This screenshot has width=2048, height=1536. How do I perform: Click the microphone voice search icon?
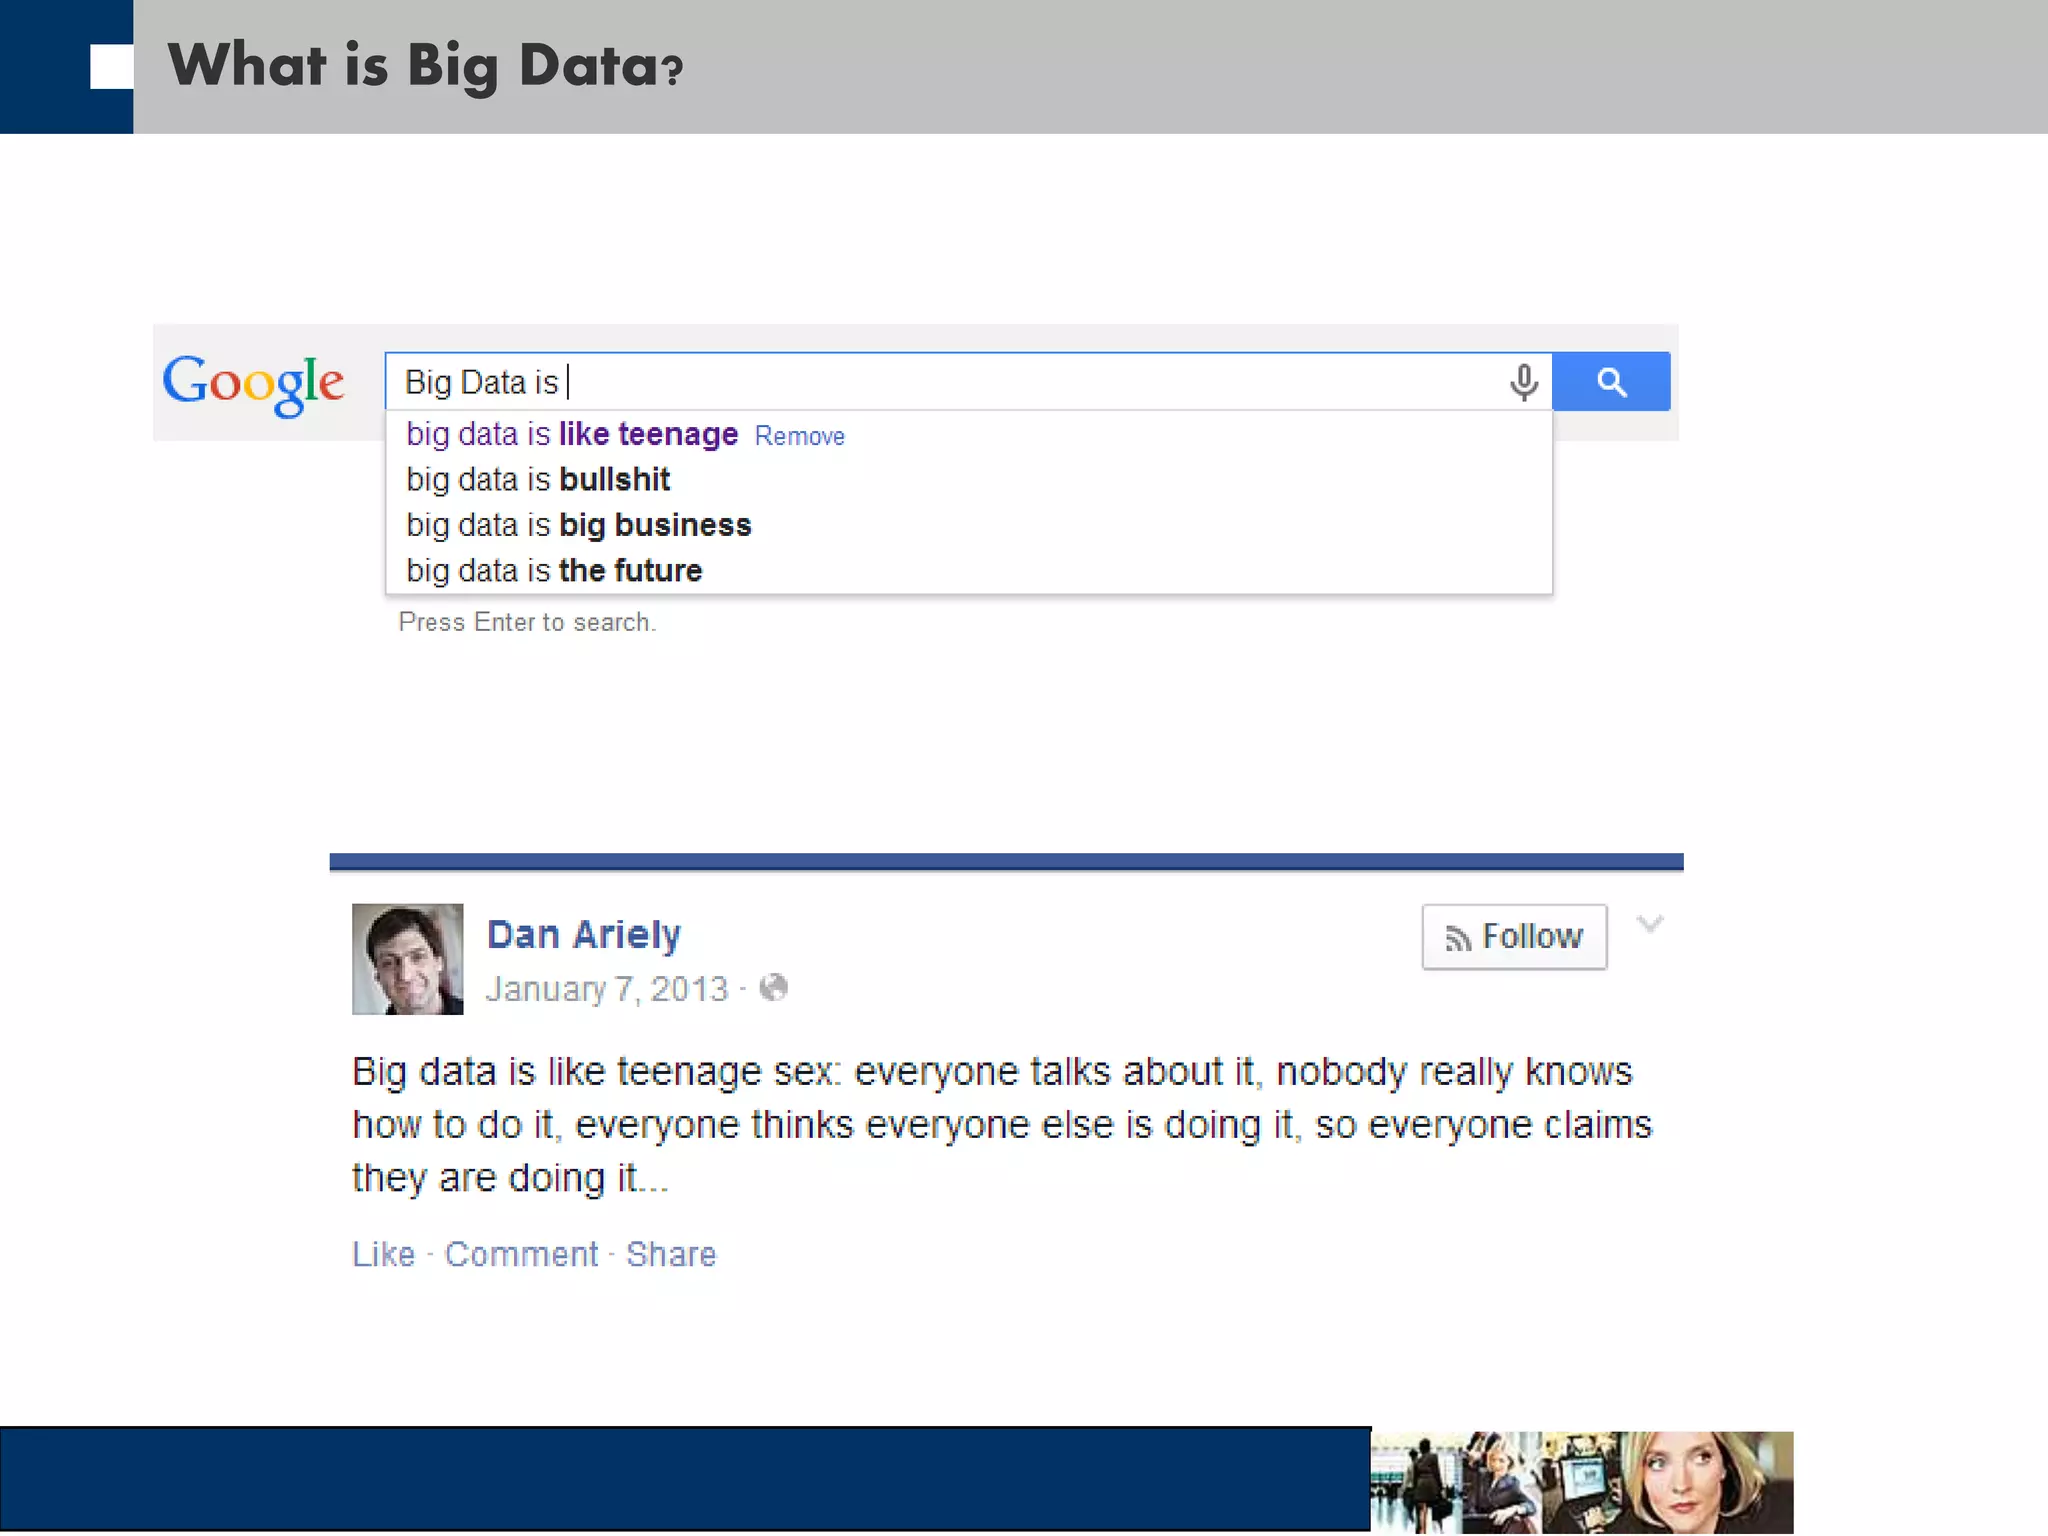tap(1523, 382)
